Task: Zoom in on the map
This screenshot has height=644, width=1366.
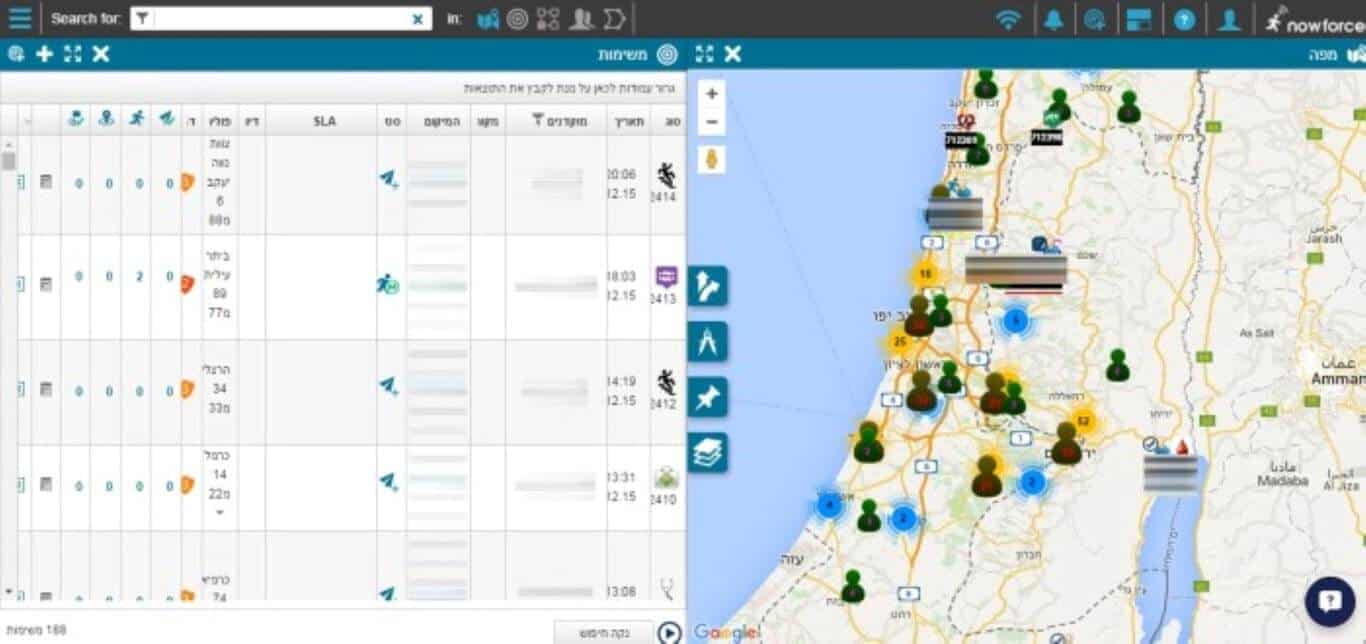Action: [712, 94]
